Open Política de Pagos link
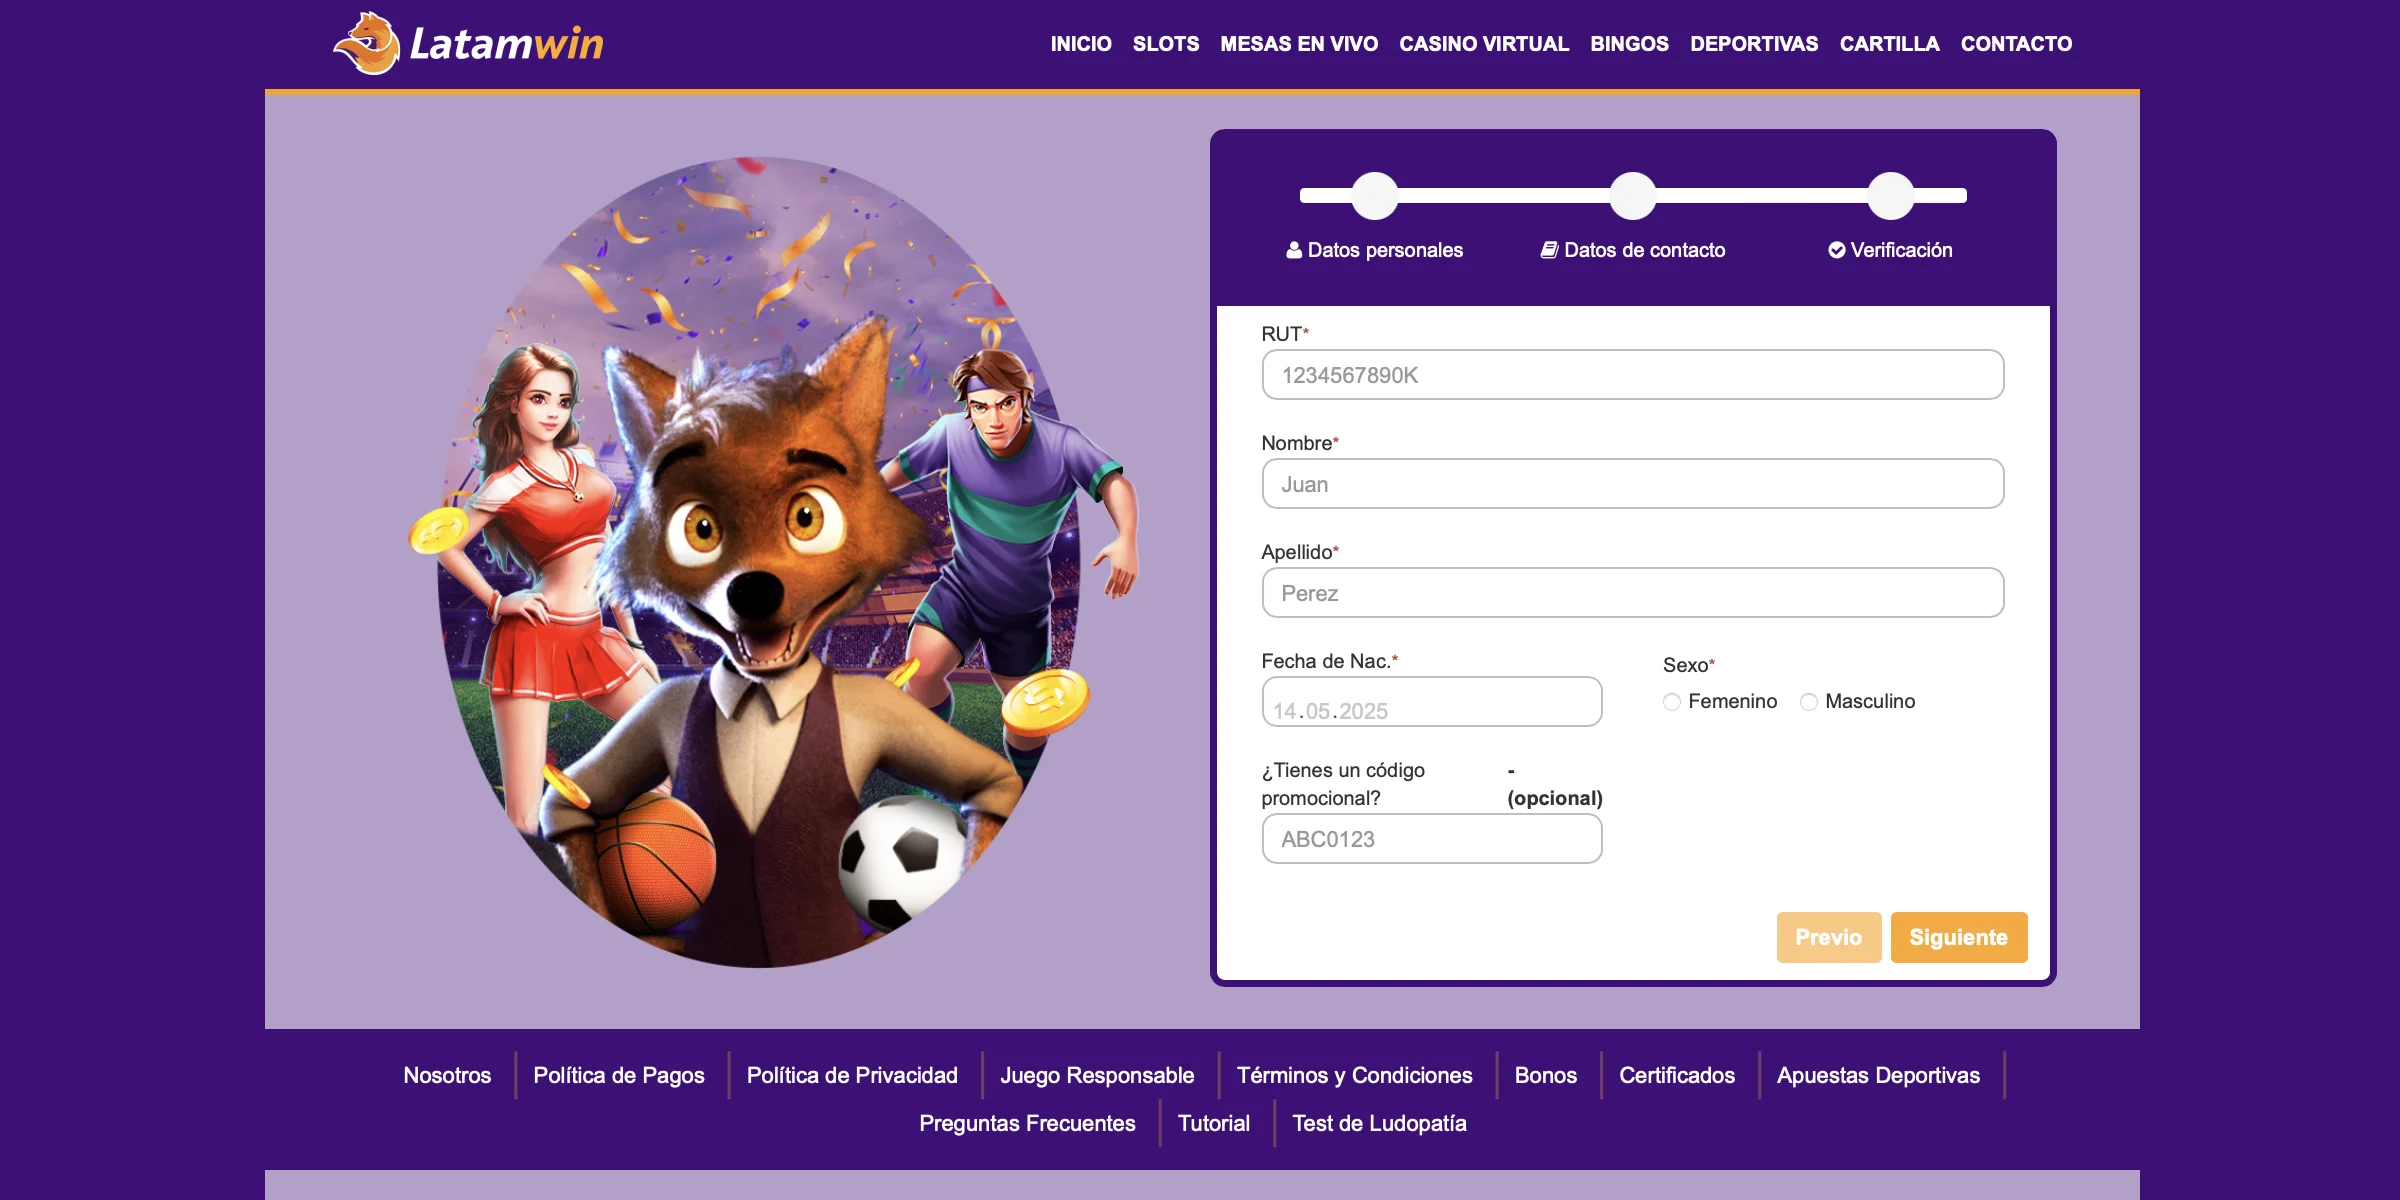Image resolution: width=2400 pixels, height=1200 pixels. (x=619, y=1075)
